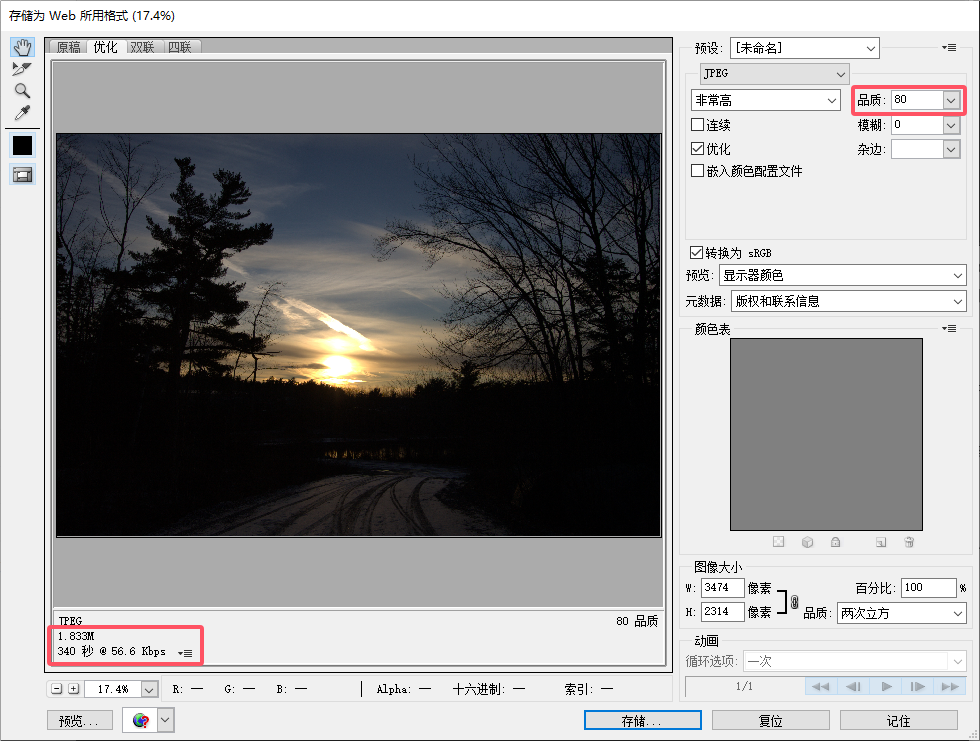Open the 两次立方 resampling dropdown
Viewport: 980px width, 741px height.
click(900, 613)
